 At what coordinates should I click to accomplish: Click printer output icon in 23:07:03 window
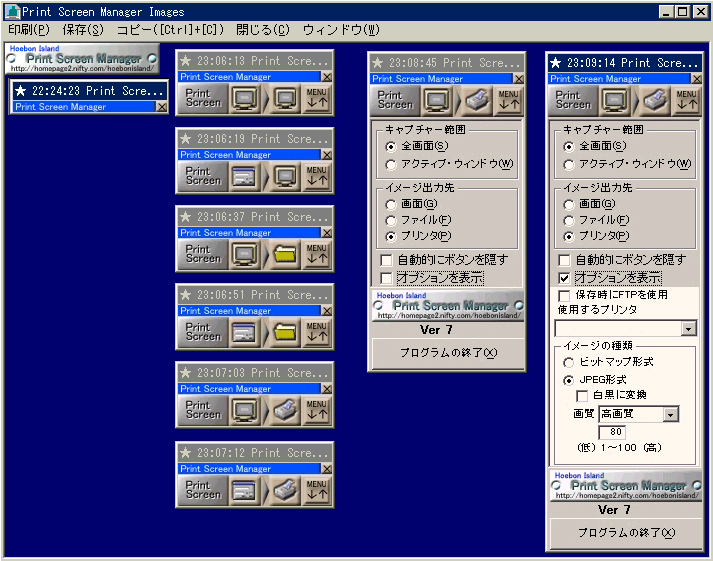(x=285, y=411)
